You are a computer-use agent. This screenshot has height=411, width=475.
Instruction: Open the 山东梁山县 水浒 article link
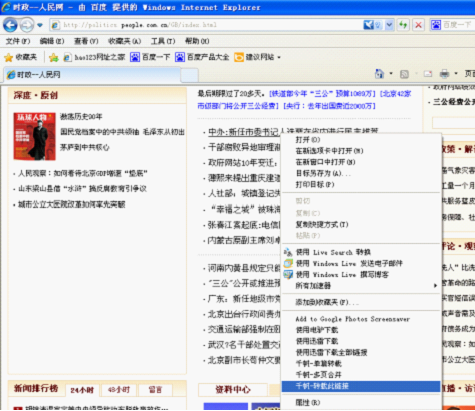click(82, 189)
